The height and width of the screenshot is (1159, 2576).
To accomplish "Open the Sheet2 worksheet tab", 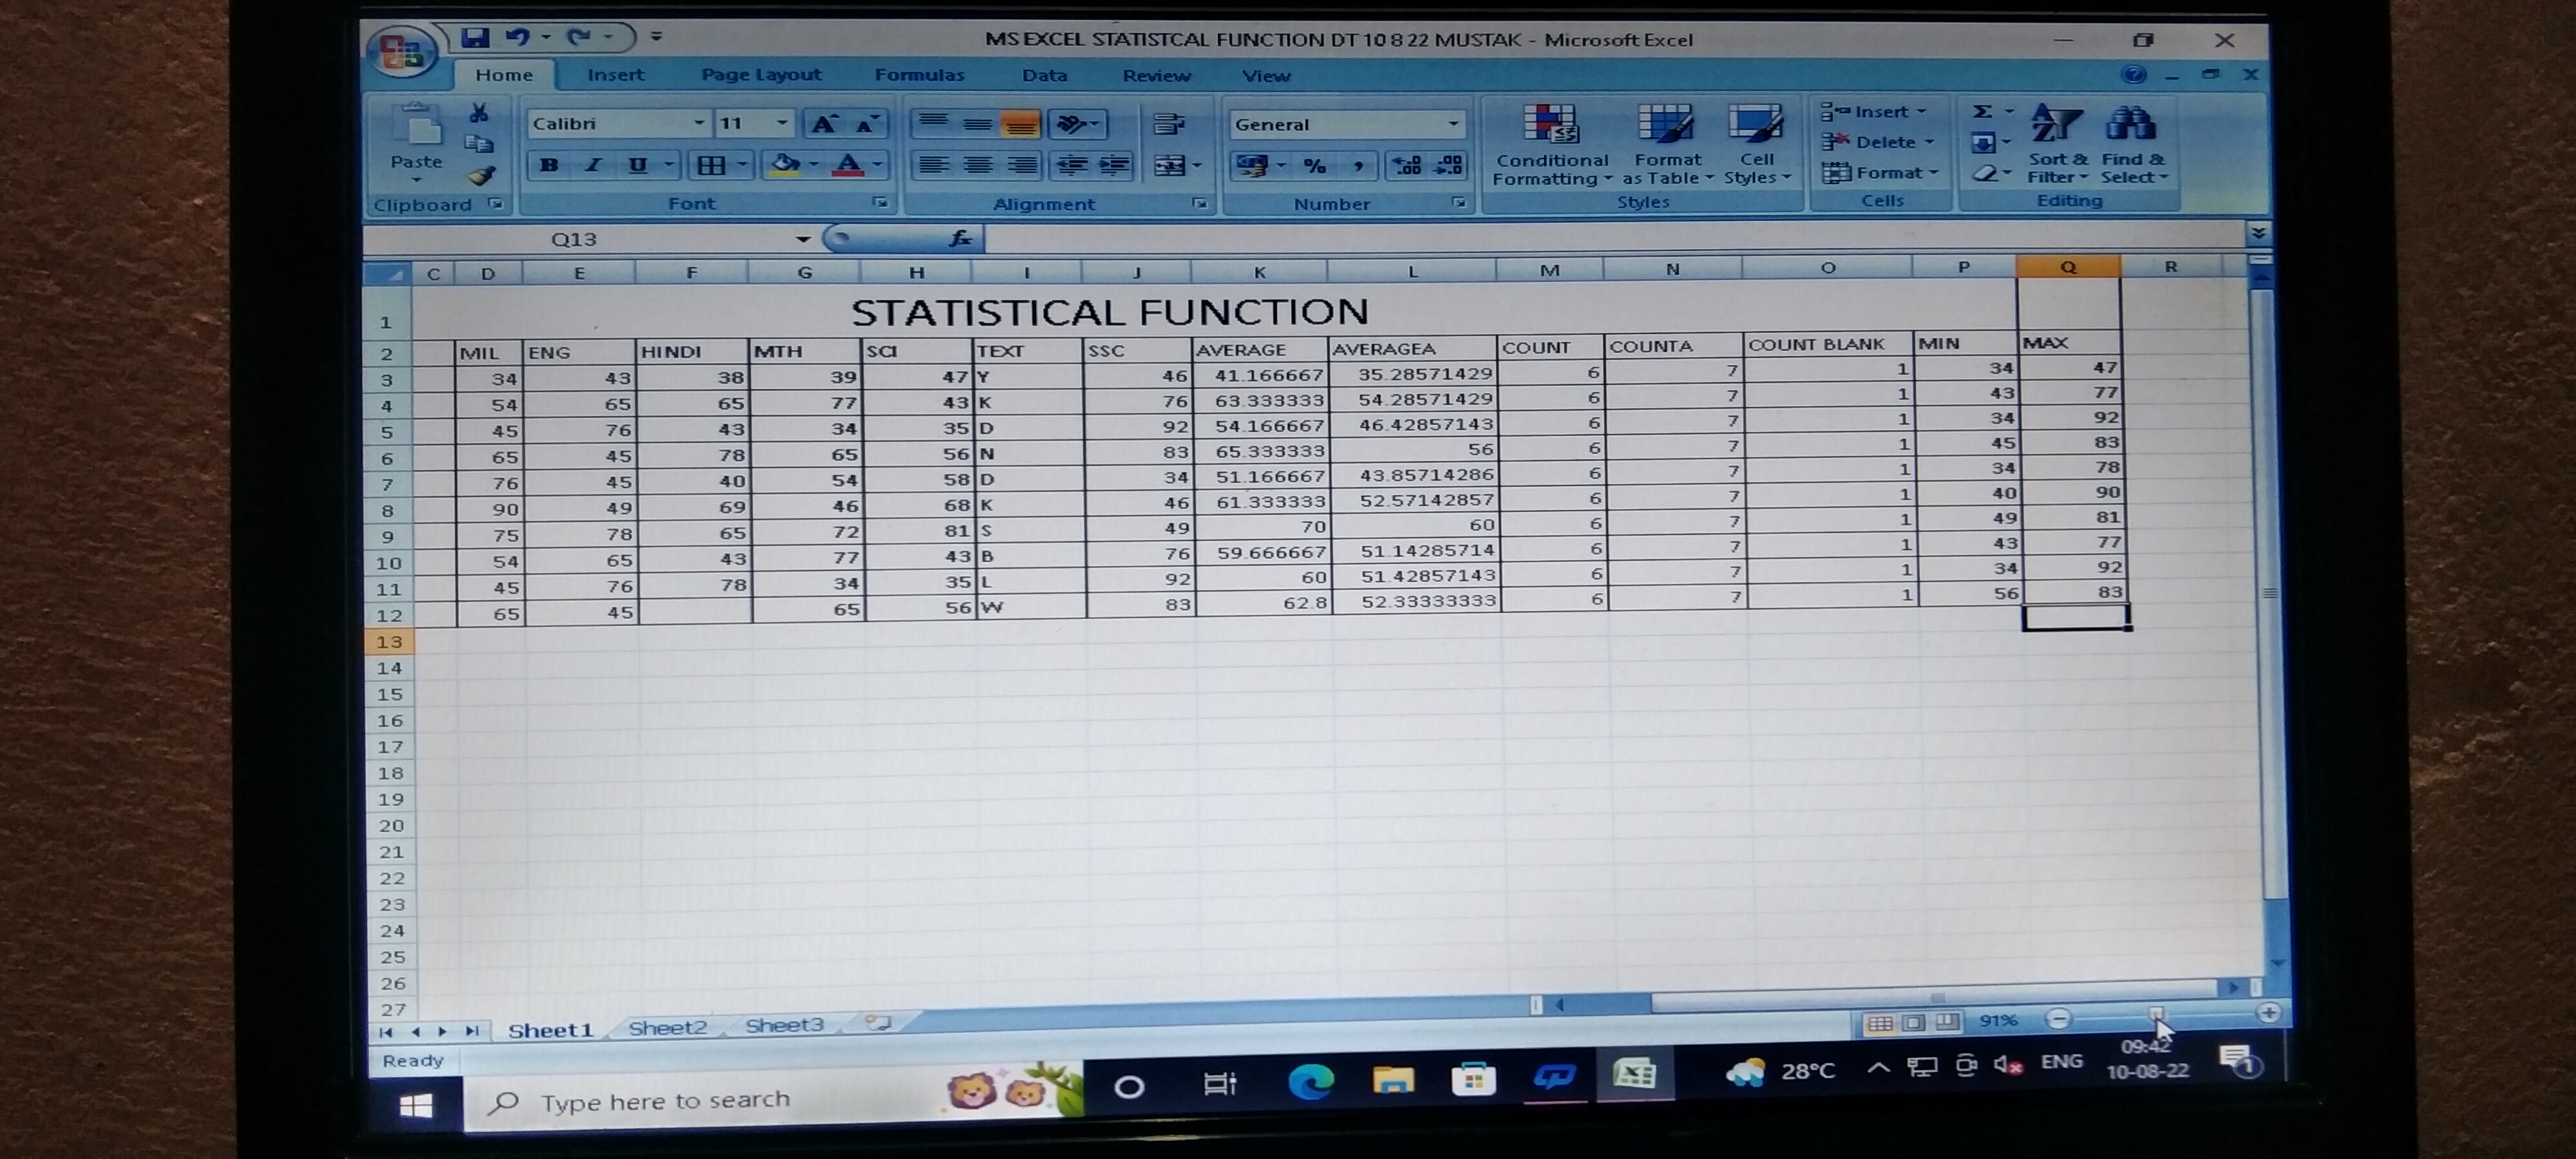I will (667, 1027).
